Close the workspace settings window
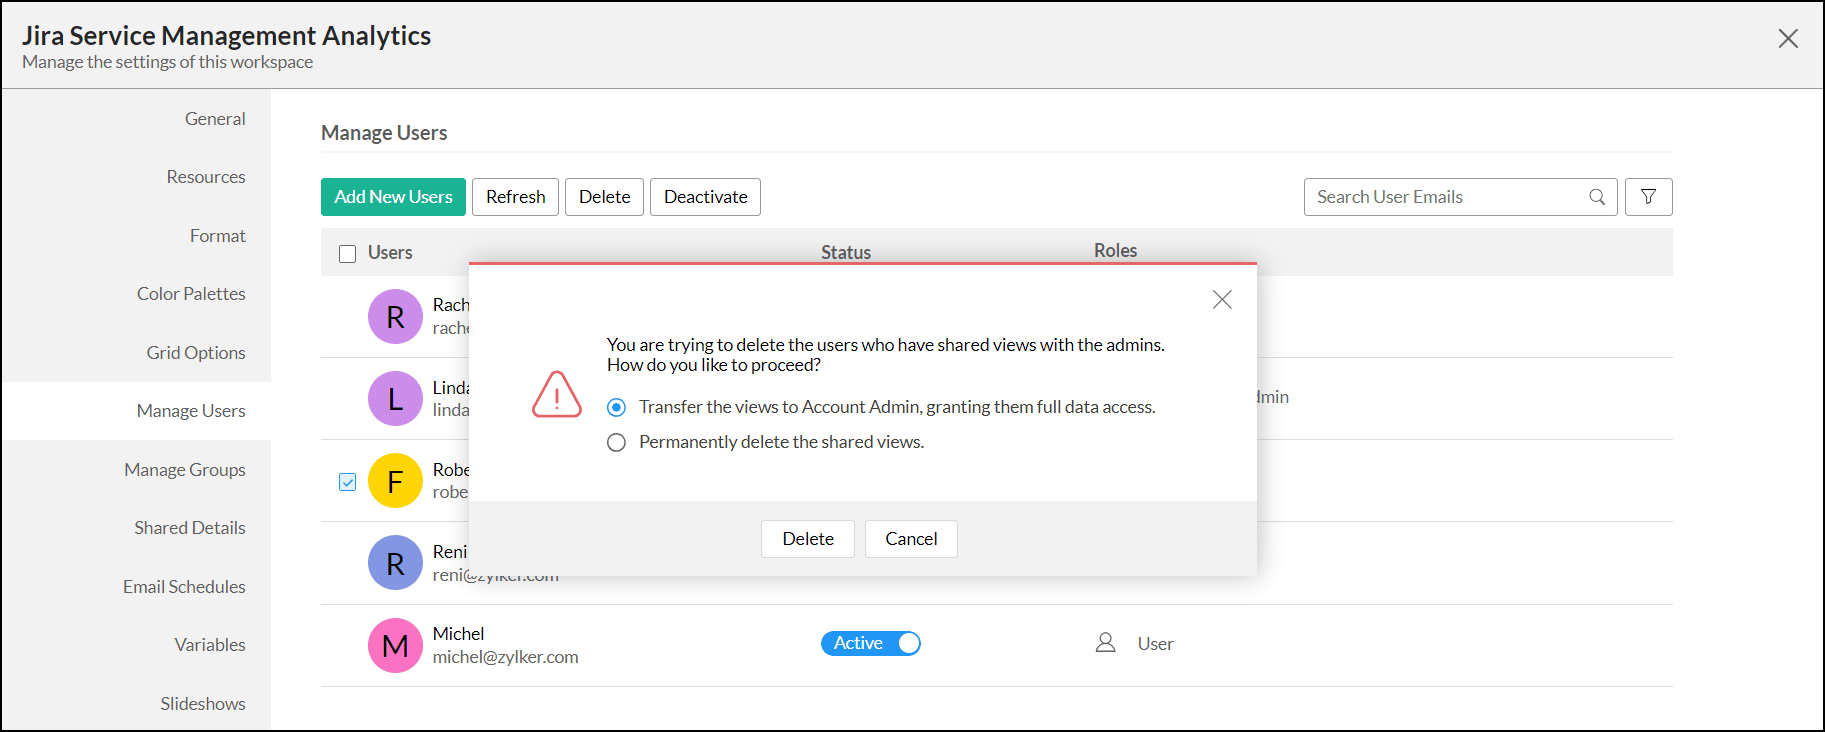This screenshot has height=732, width=1825. point(1788,39)
